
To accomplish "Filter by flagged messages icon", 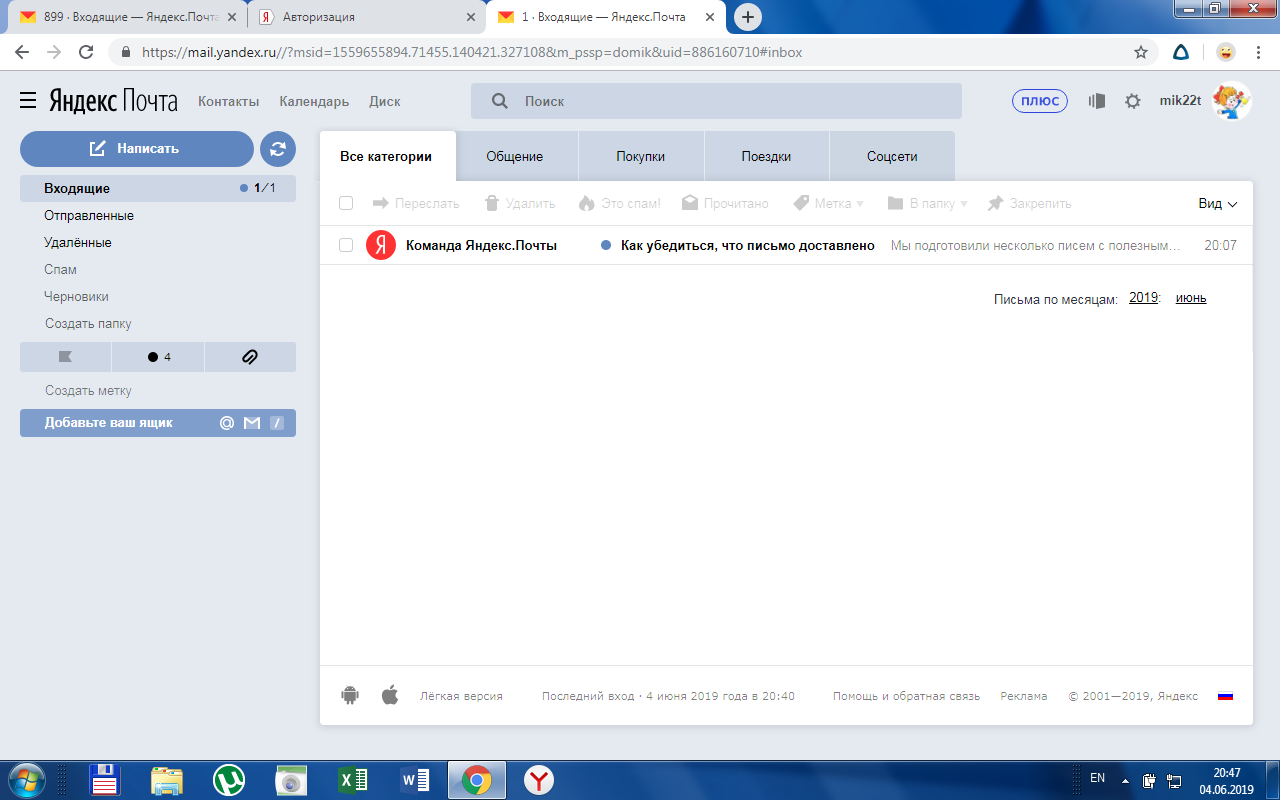I will tap(66, 357).
